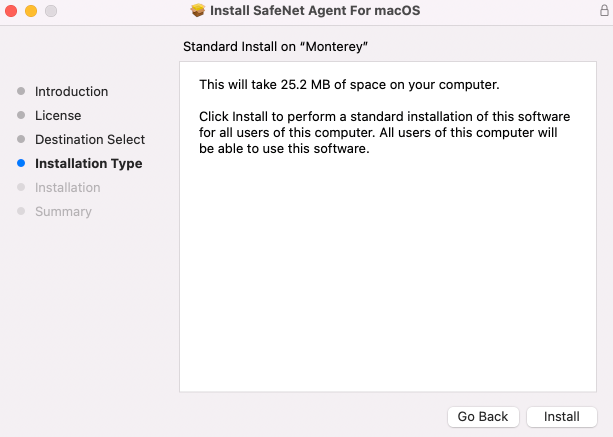Select the License step label
This screenshot has width=613, height=437.
[x=58, y=115]
